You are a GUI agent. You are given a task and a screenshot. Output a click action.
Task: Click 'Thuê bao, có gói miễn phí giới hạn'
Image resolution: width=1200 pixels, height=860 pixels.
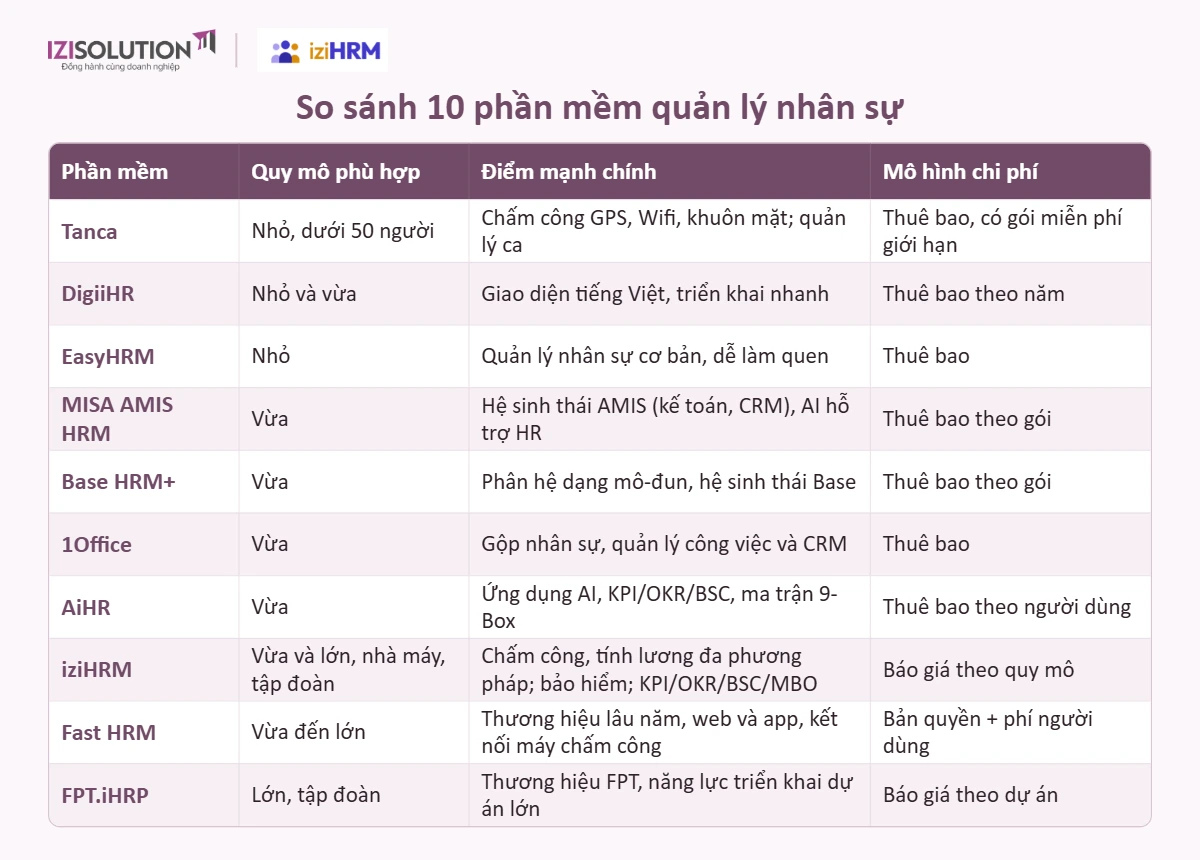(1002, 231)
